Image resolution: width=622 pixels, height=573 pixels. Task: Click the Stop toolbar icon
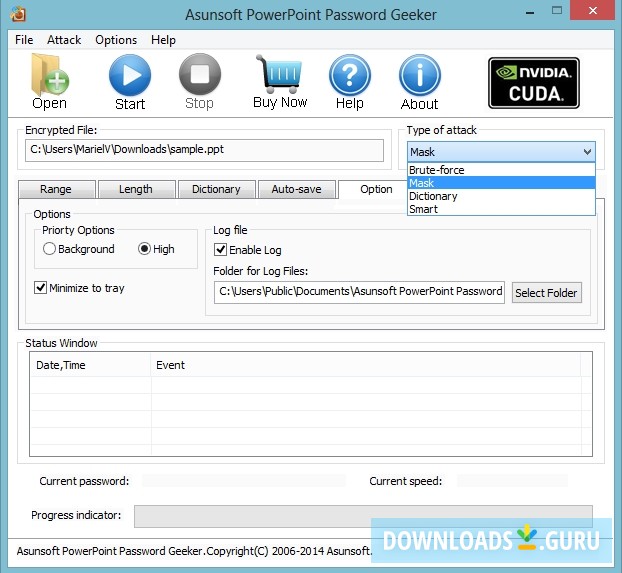tap(200, 74)
